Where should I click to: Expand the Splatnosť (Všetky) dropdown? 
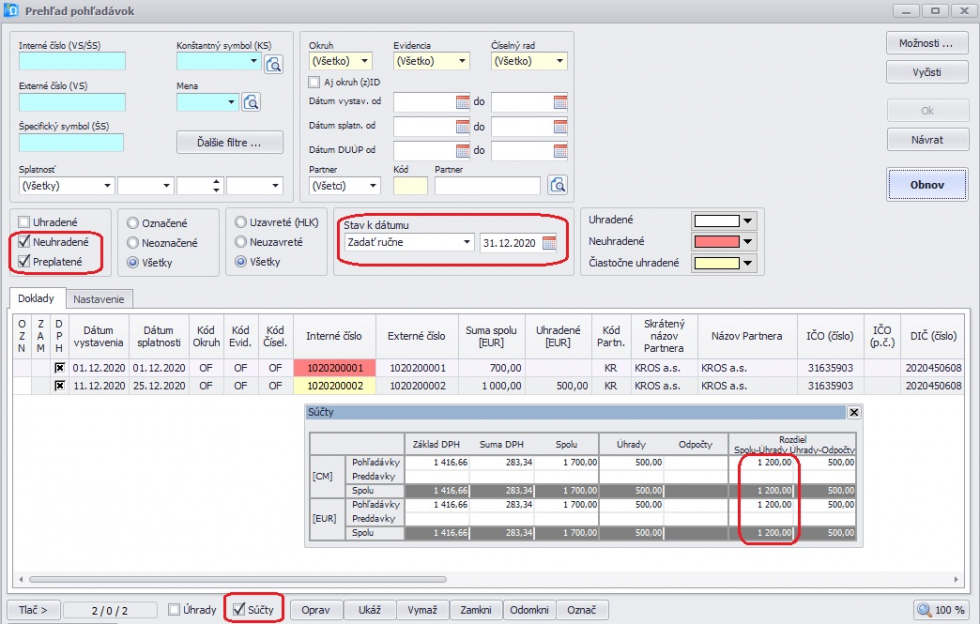click(x=107, y=186)
